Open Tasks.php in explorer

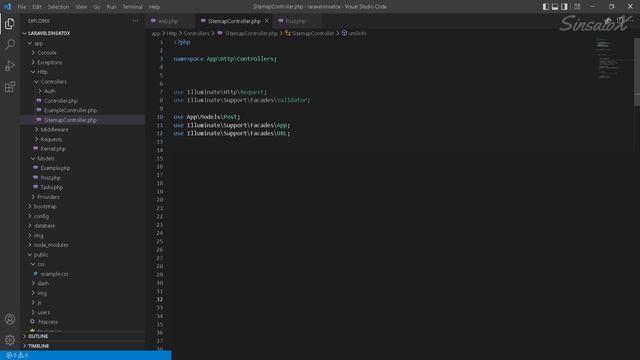52,187
